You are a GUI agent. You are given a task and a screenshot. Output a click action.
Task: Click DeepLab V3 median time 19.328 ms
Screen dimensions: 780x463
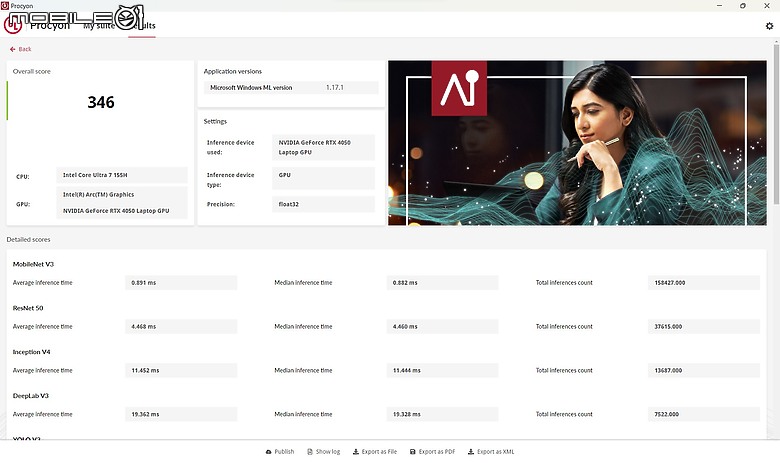(442, 414)
